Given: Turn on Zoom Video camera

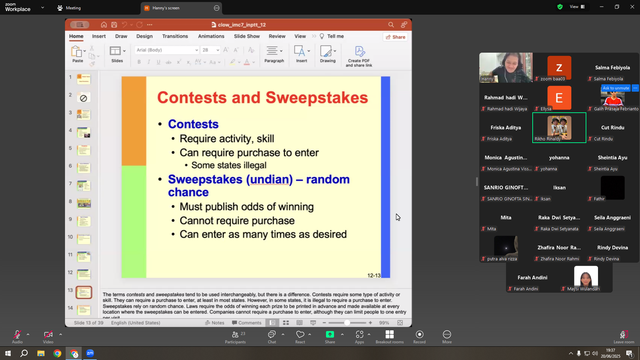Looking at the screenshot, I should point(48,334).
